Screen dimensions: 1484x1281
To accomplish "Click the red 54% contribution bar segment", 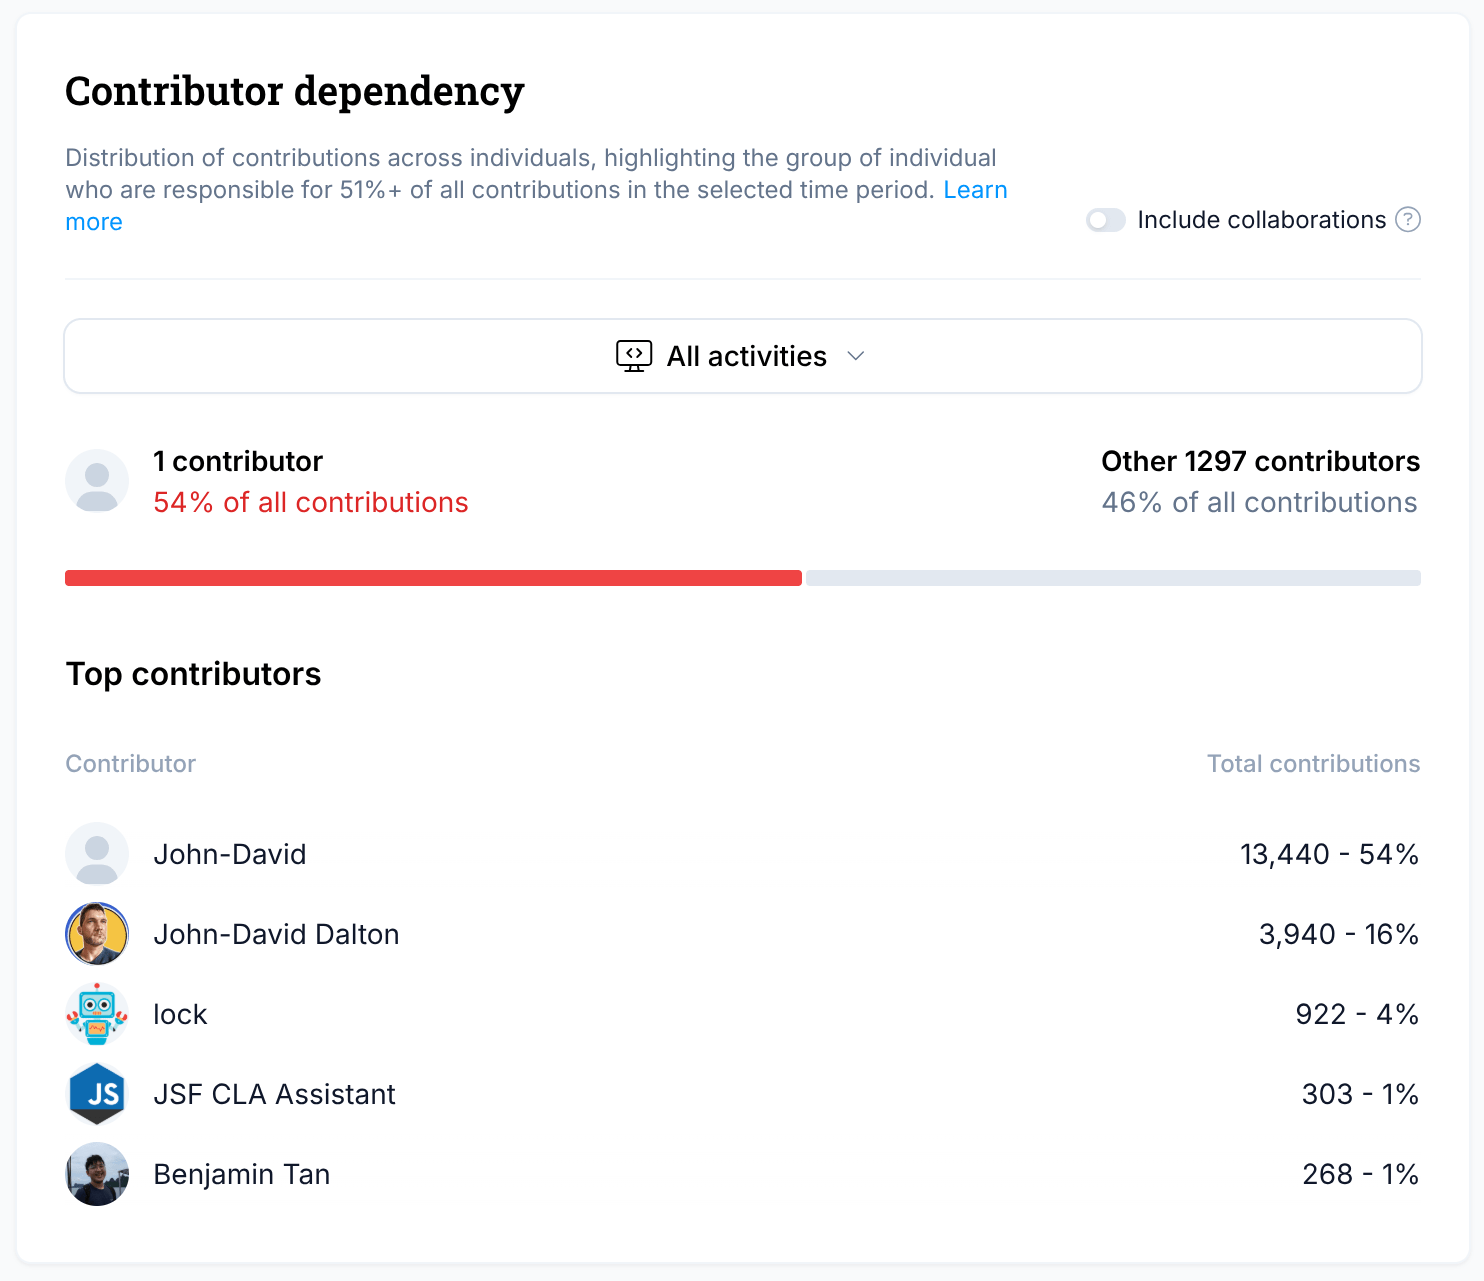I will click(433, 578).
